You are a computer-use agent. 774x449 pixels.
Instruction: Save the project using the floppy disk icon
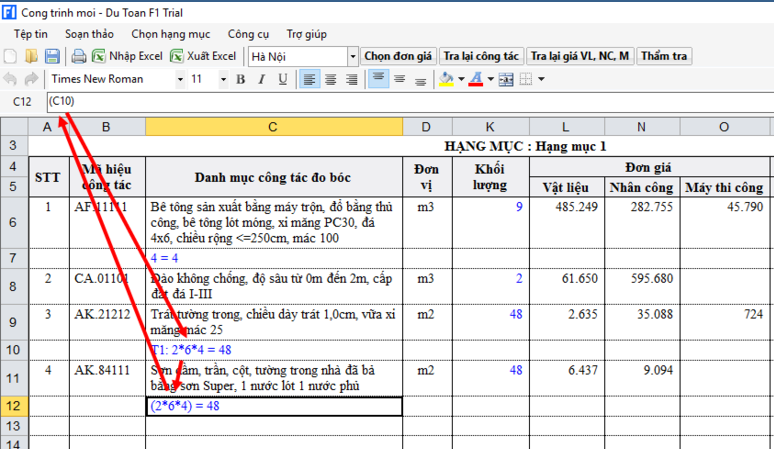point(51,56)
